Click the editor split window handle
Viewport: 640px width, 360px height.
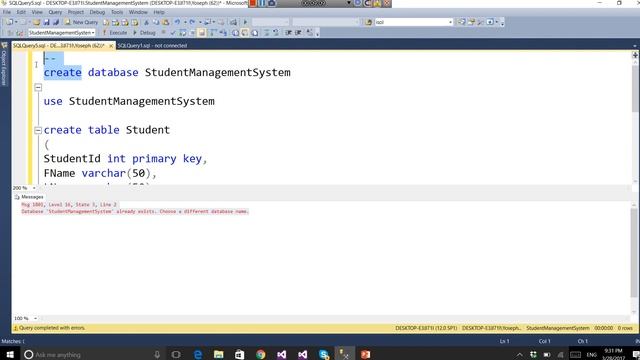635,55
